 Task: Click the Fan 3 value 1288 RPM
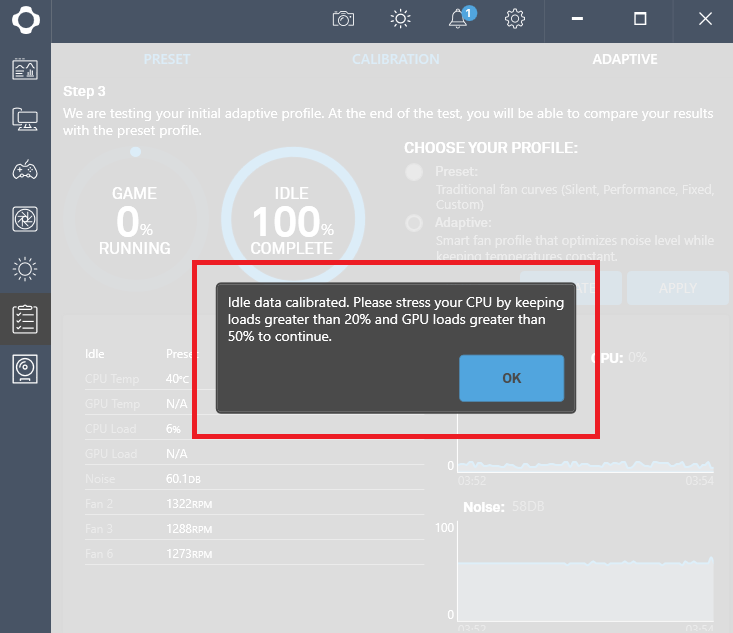(x=189, y=529)
